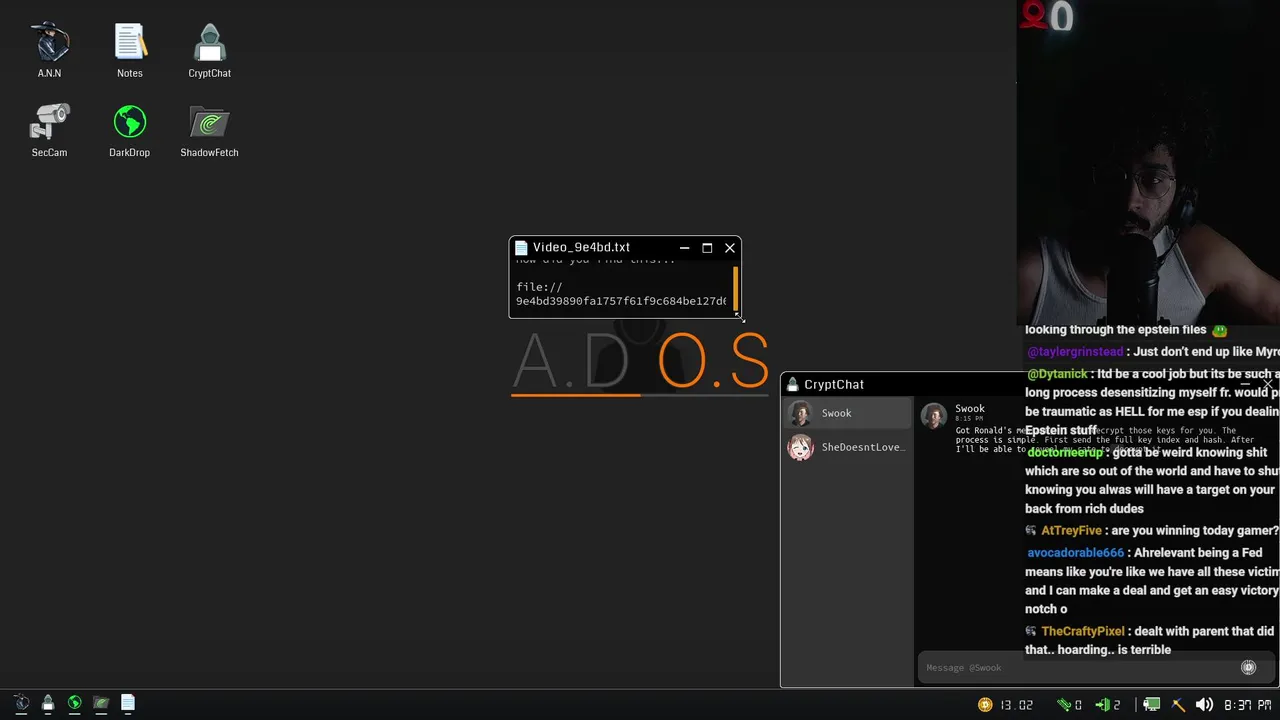The width and height of the screenshot is (1280, 720).
Task: Click the pickaxe mining tray icon
Action: click(1179, 705)
